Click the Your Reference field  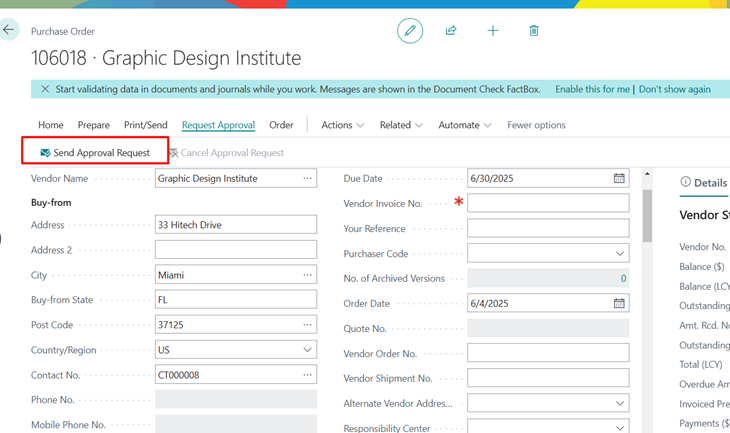(x=548, y=228)
